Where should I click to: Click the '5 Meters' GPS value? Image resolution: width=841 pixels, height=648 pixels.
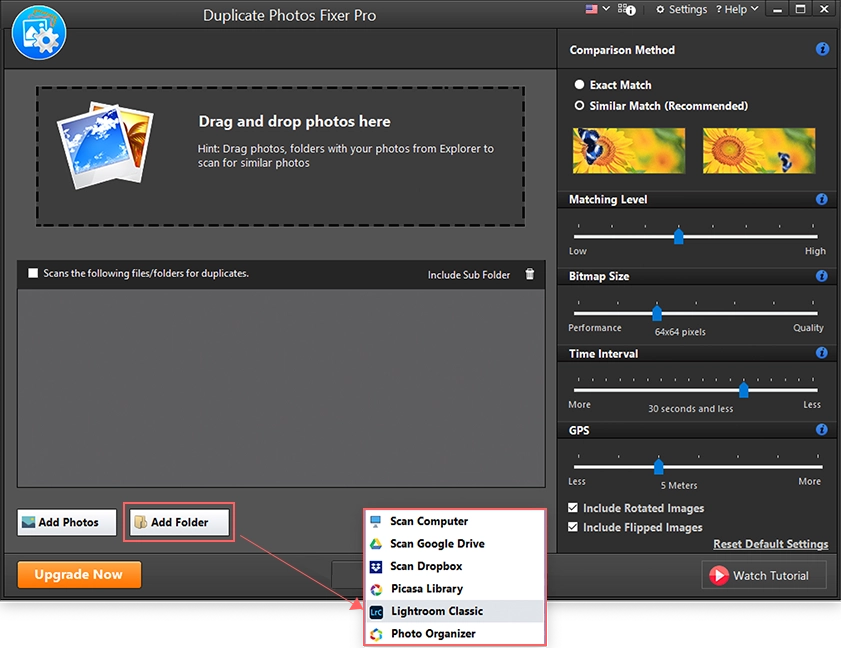(679, 485)
